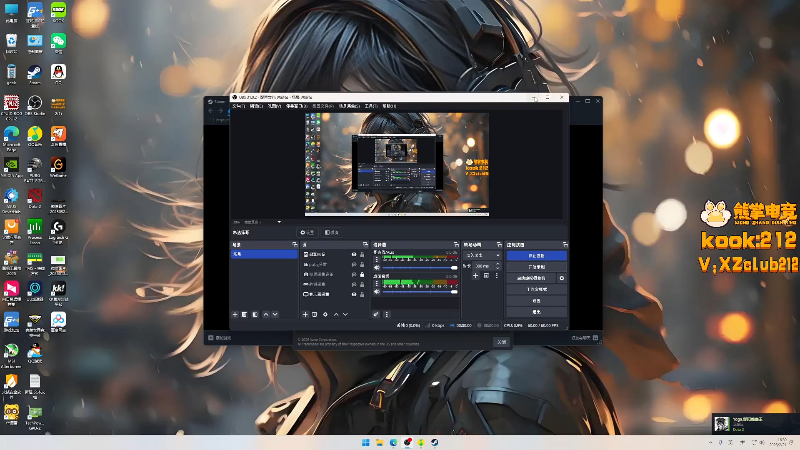Open advanced audio properties in Audio Mixer
This screenshot has height=450, width=800.
[x=377, y=314]
